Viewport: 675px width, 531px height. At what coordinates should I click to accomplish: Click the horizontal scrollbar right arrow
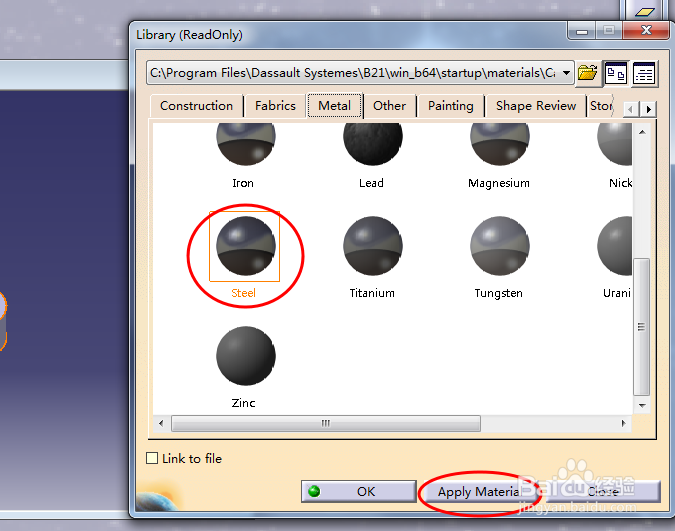click(623, 423)
